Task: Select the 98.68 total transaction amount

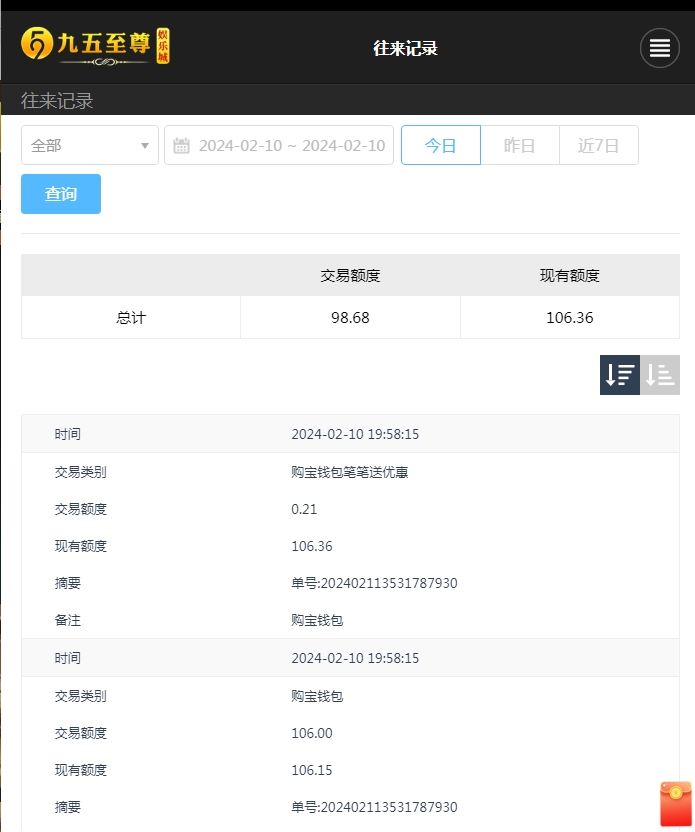Action: tap(350, 318)
